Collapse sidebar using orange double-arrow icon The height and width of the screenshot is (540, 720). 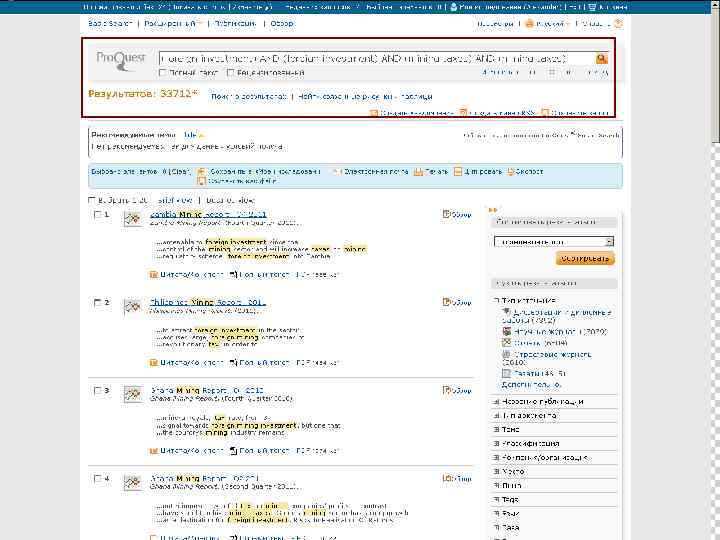pos(493,210)
